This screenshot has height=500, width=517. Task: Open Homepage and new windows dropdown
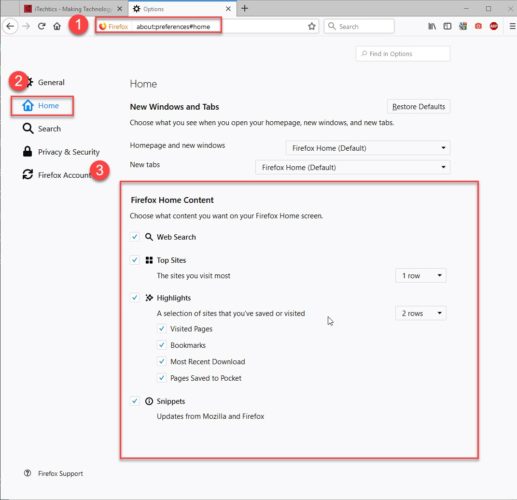point(368,148)
